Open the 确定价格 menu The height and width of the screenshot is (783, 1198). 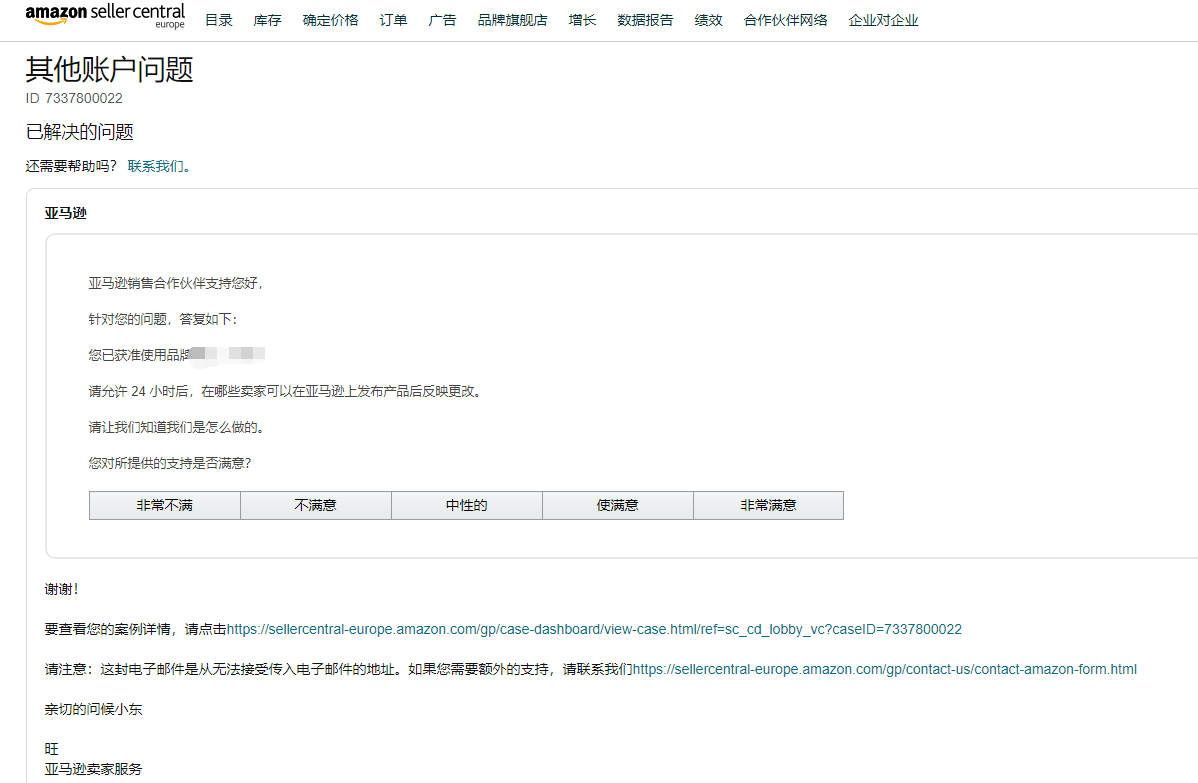(x=330, y=19)
